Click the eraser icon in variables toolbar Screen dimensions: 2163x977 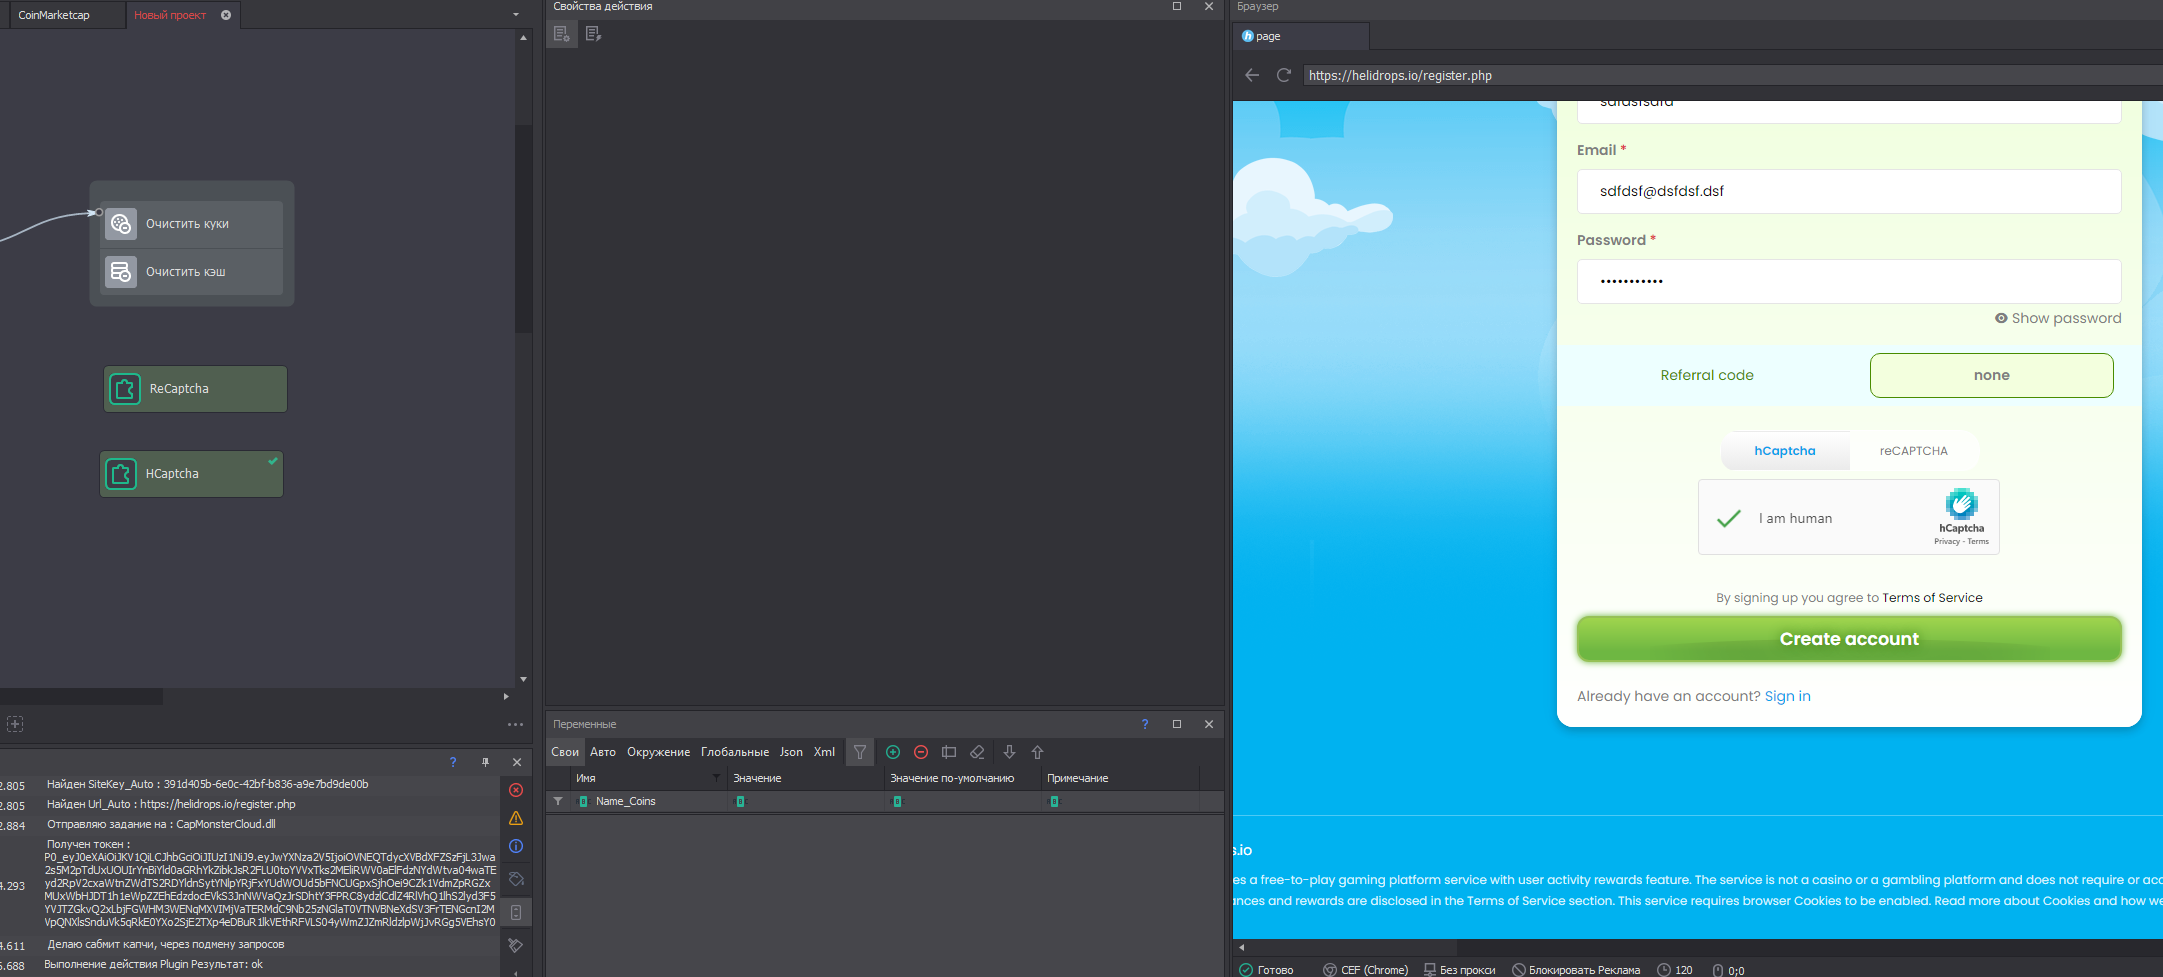(x=977, y=752)
